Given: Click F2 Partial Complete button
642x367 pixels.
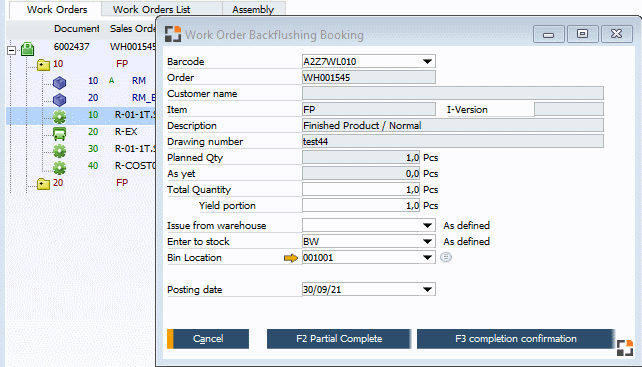Looking at the screenshot, I should coord(339,339).
